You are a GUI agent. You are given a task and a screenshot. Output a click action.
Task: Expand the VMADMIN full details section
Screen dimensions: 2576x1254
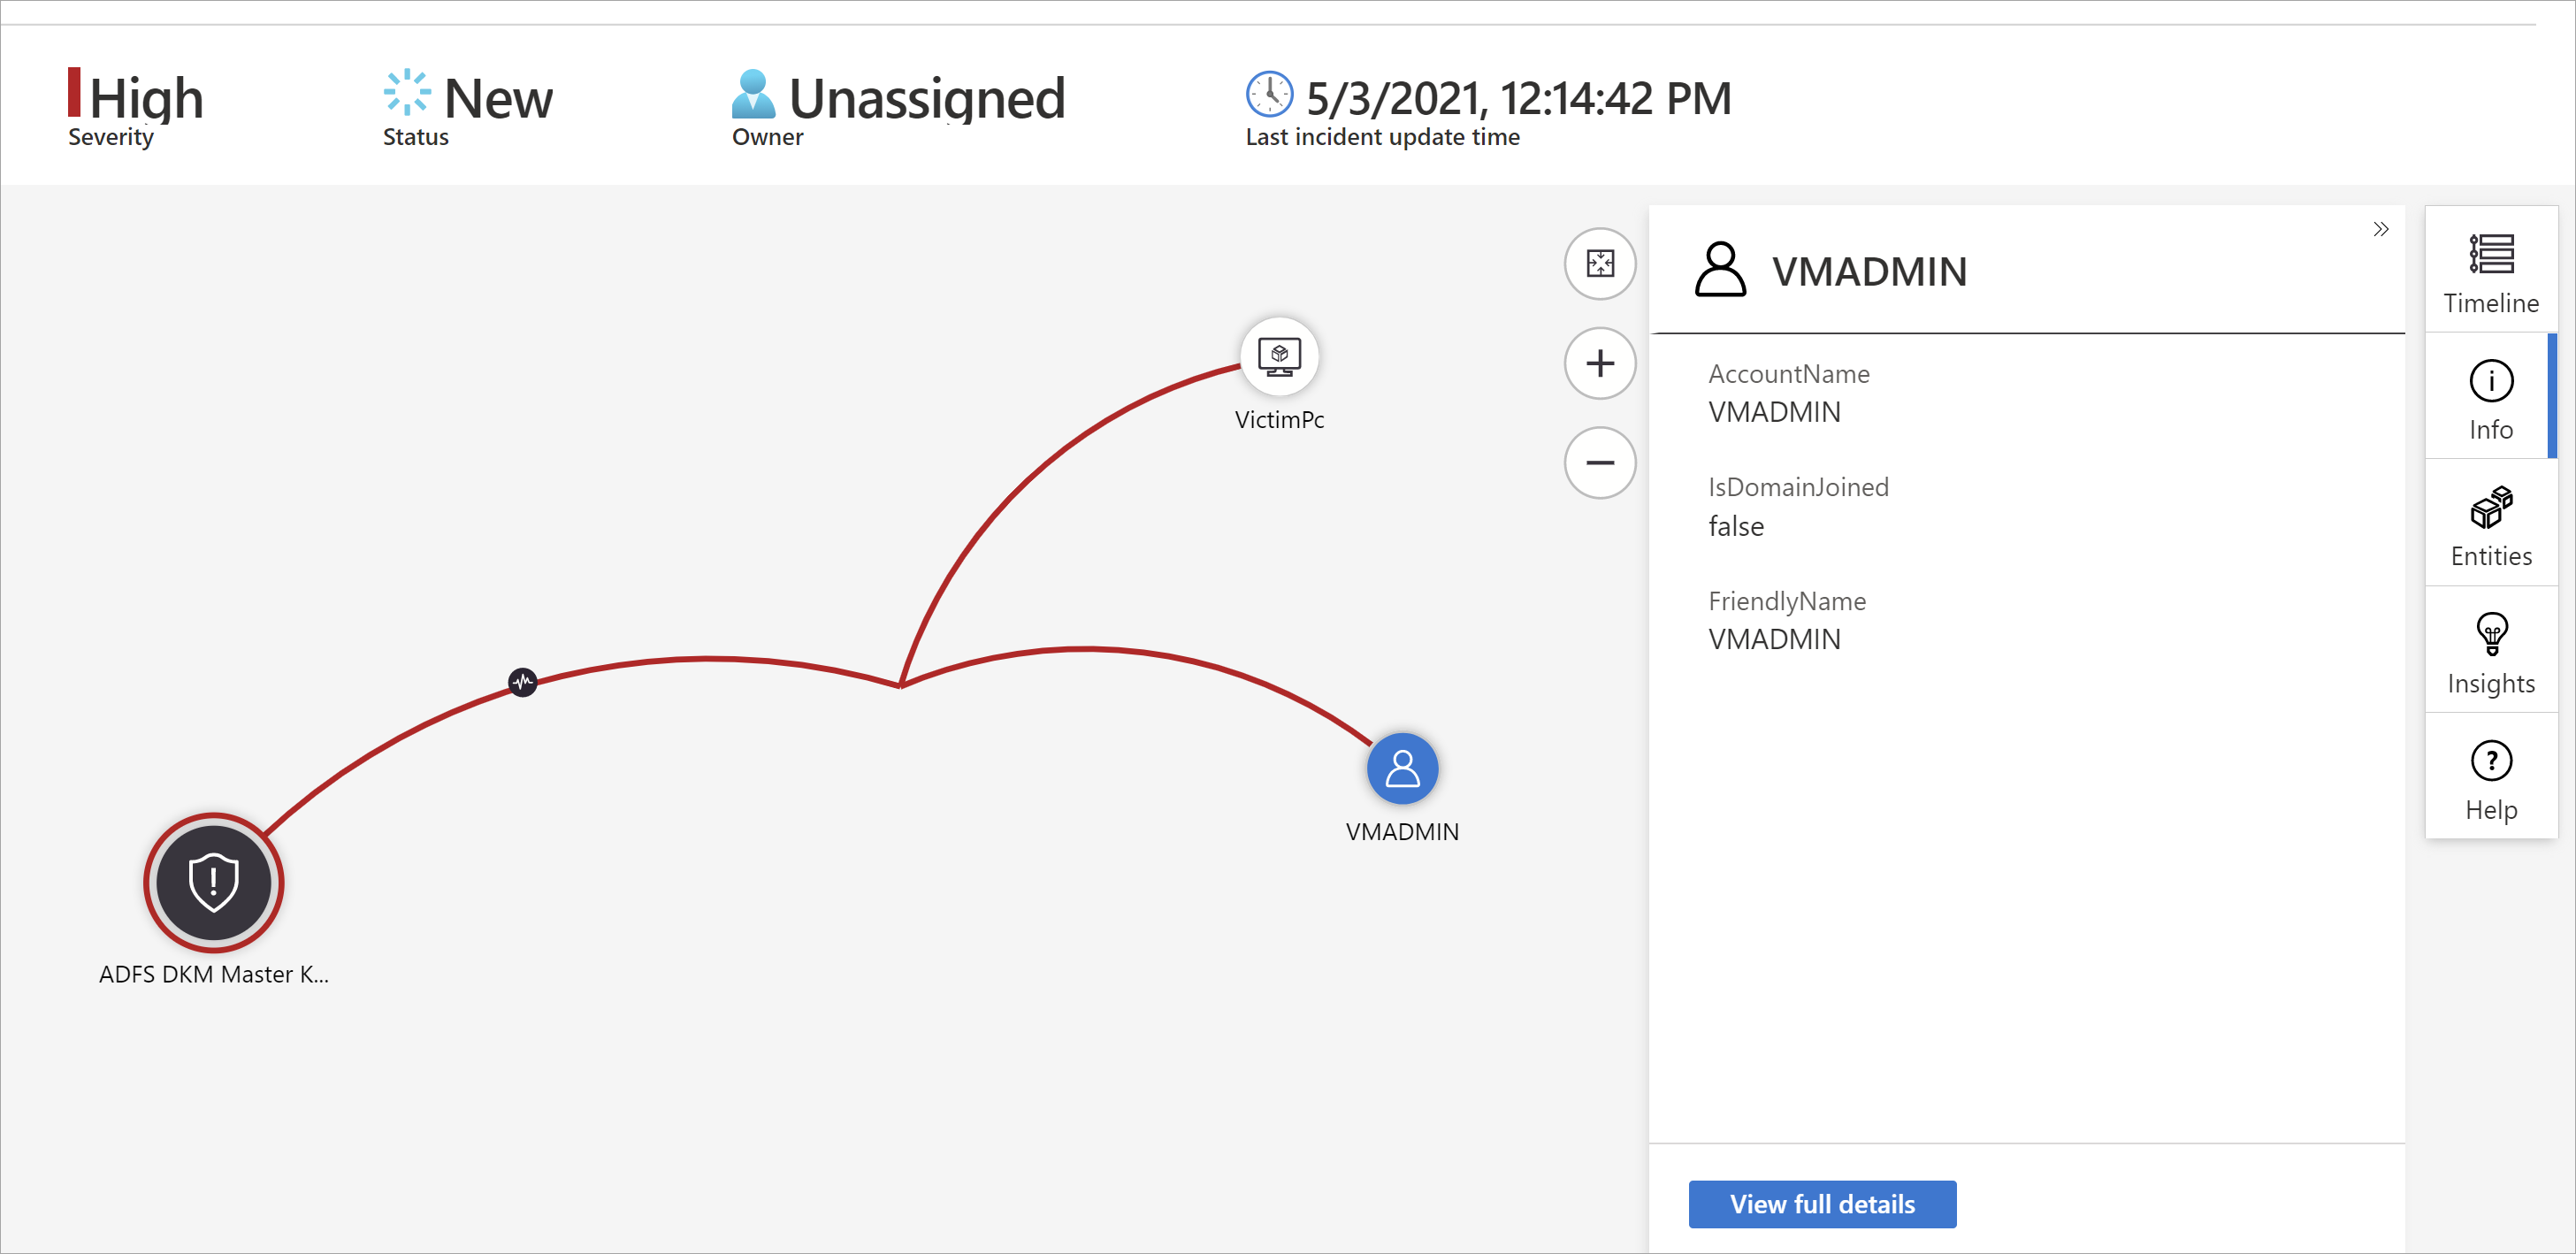1825,1204
